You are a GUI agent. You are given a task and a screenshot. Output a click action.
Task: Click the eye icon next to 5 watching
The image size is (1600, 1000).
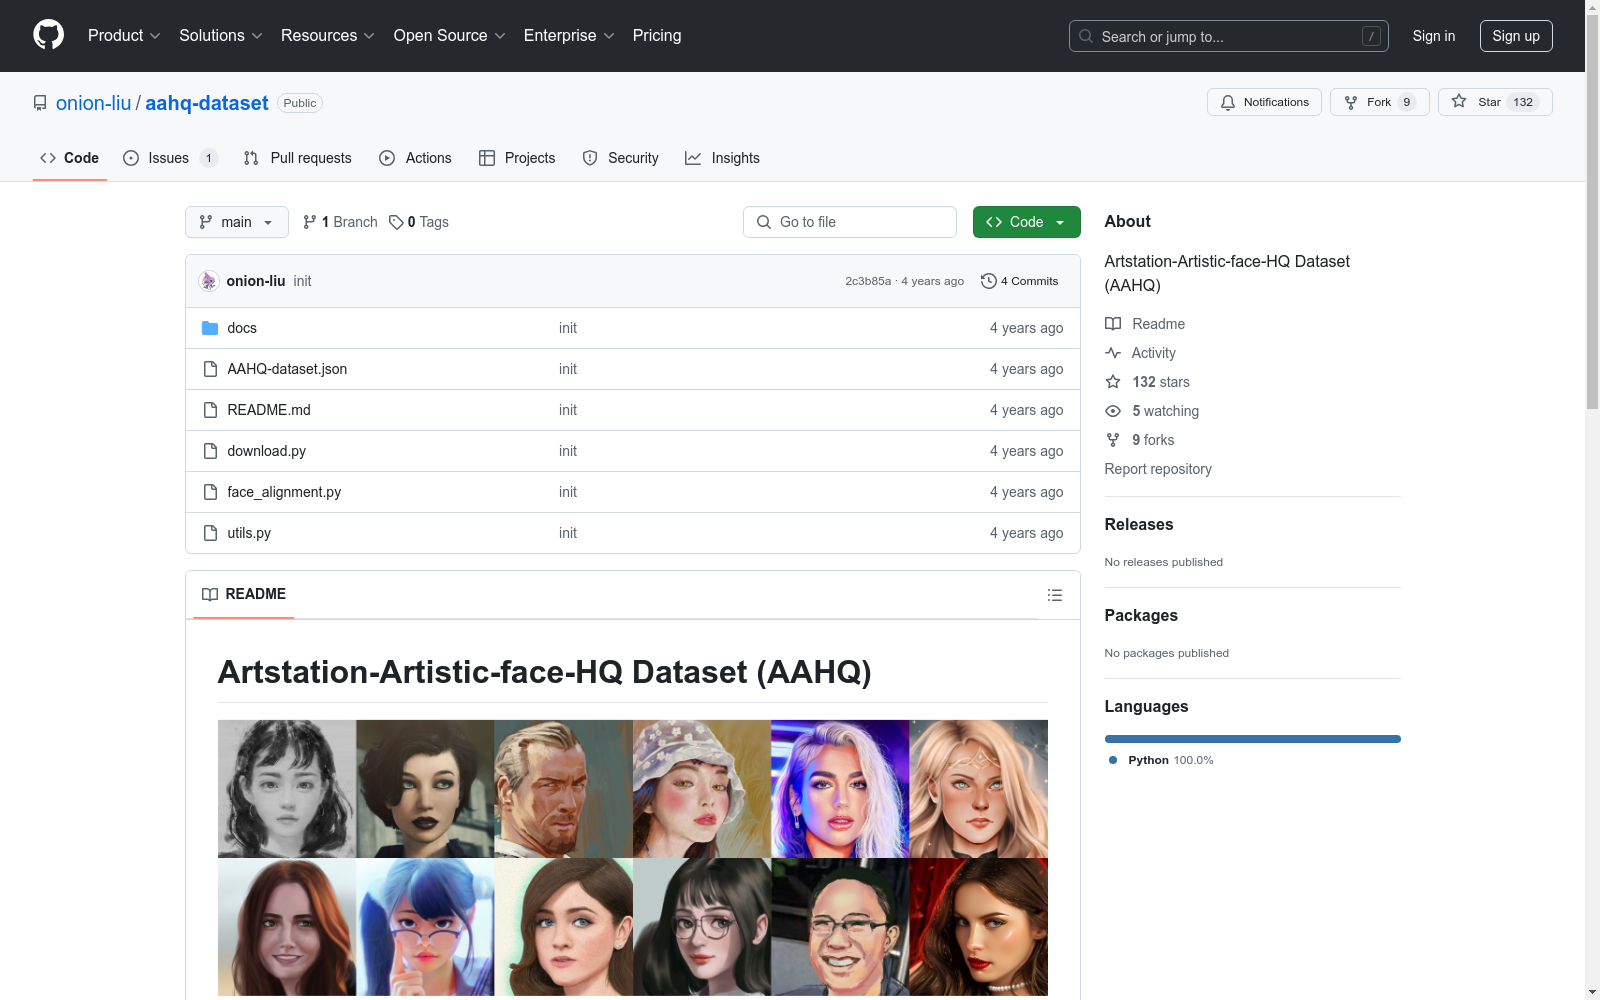1113,411
